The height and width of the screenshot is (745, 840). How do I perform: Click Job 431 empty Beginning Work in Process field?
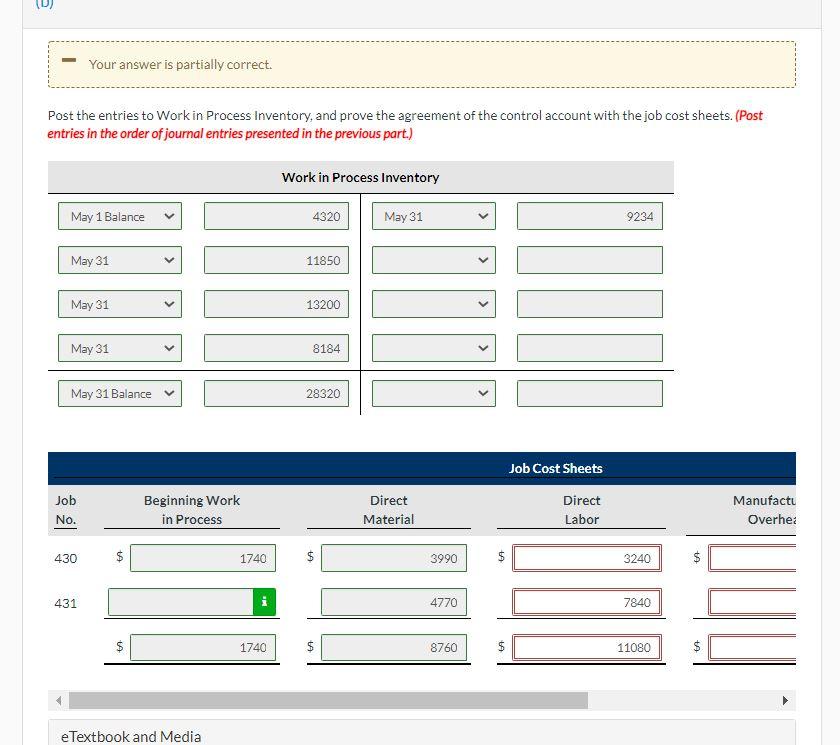pyautogui.click(x=181, y=601)
